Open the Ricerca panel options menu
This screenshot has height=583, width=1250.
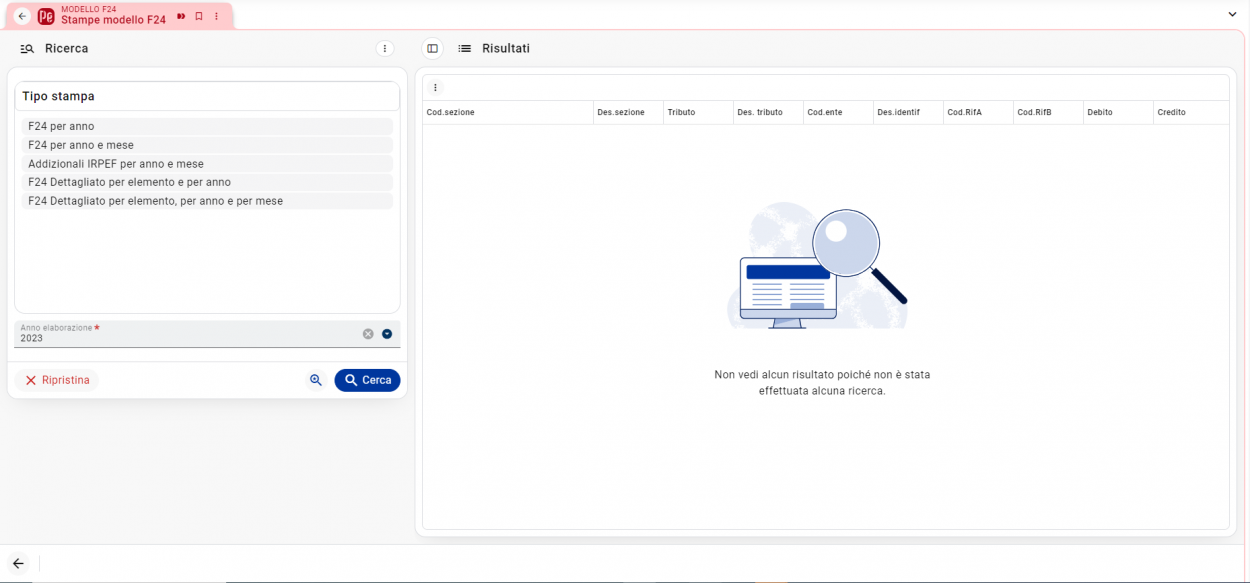[385, 48]
